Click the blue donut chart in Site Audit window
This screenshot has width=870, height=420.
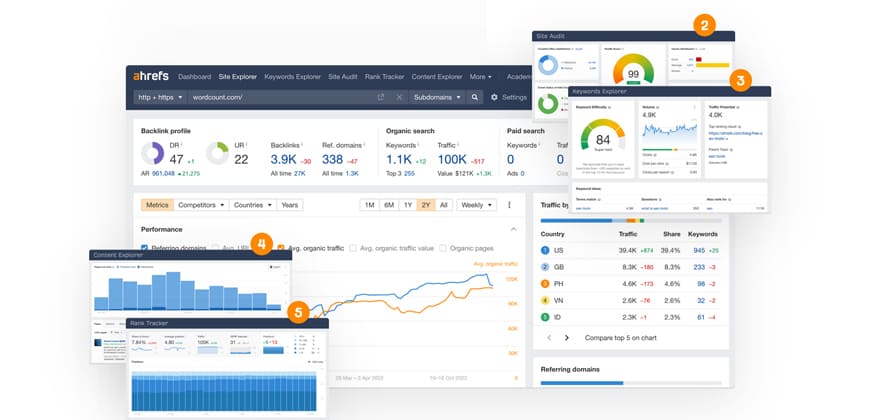[548, 65]
